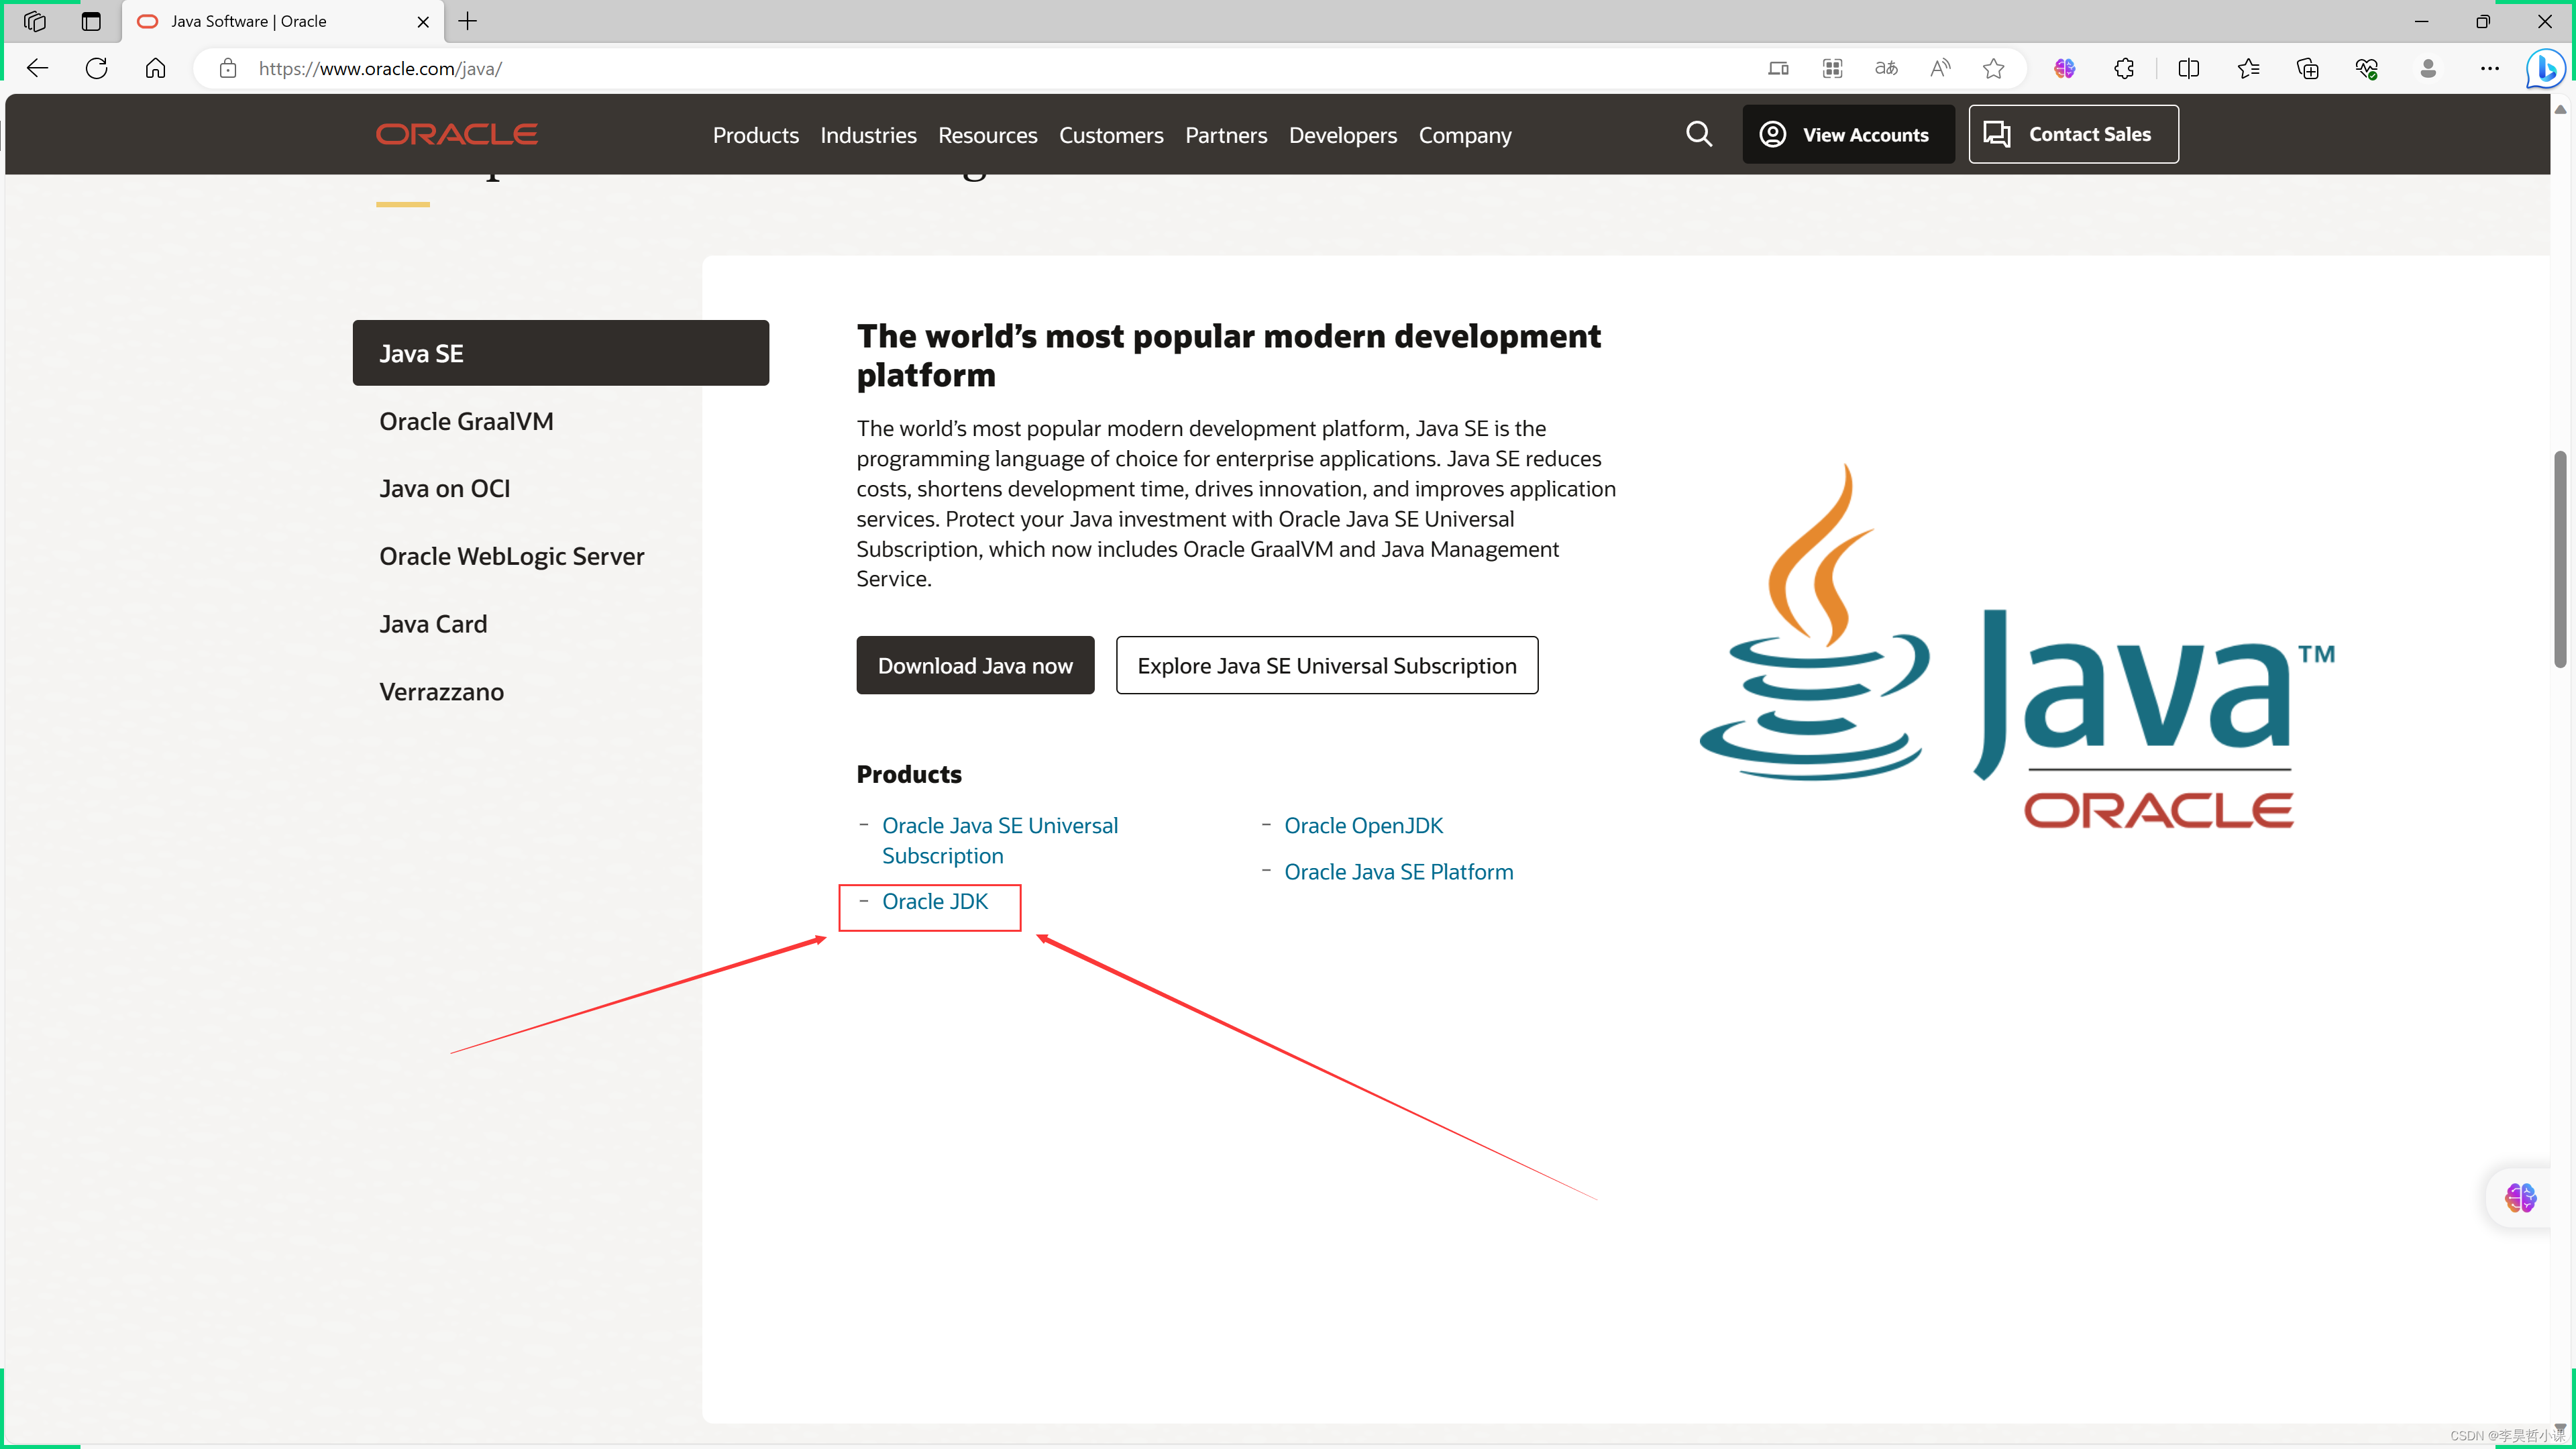Open Collections icon
This screenshot has height=1449, width=2576.
point(2307,68)
